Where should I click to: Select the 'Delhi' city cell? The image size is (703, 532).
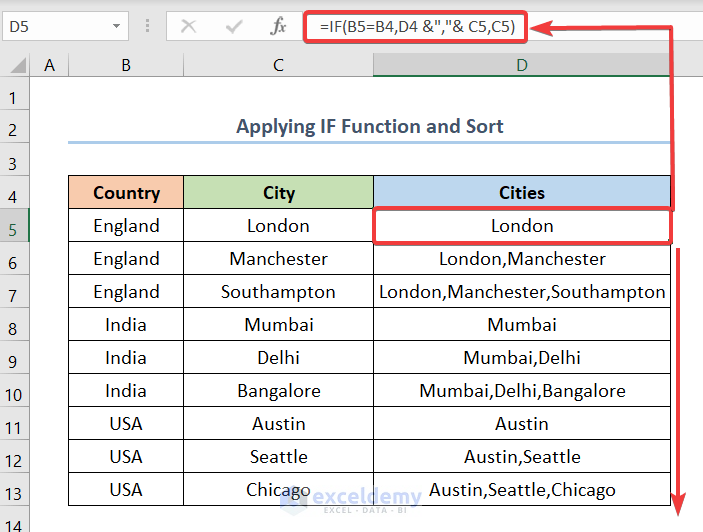[278, 358]
